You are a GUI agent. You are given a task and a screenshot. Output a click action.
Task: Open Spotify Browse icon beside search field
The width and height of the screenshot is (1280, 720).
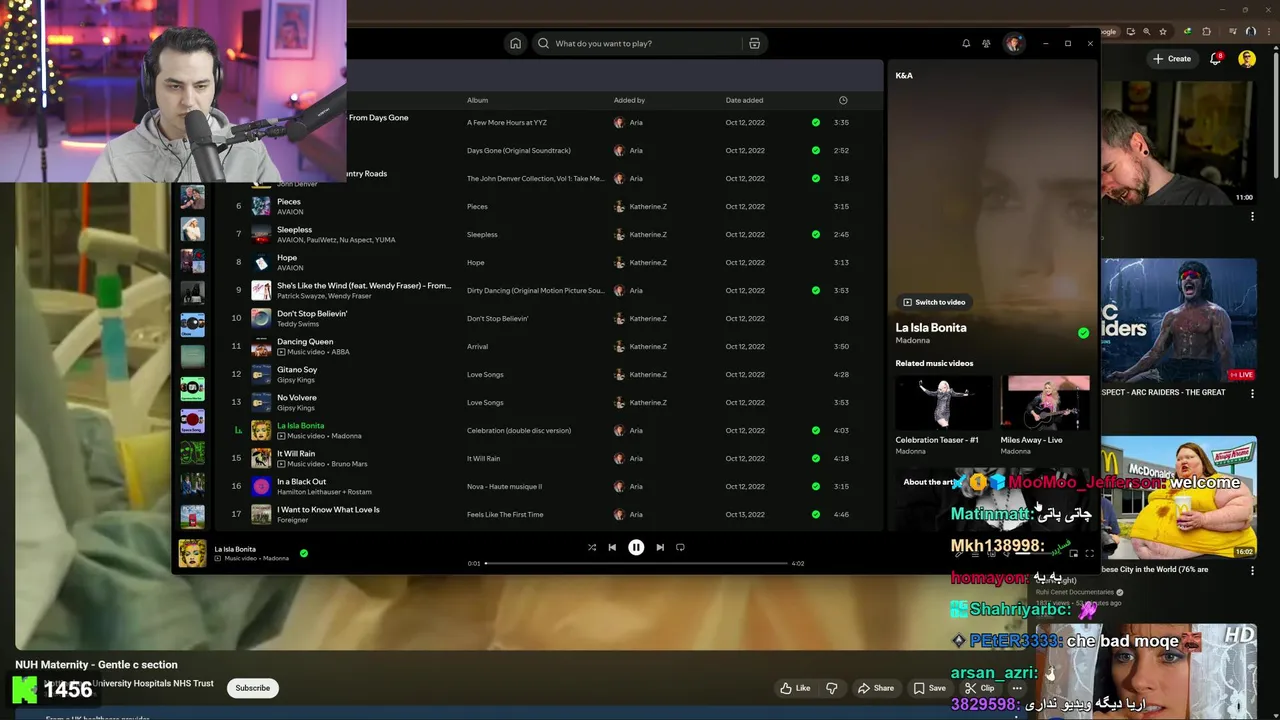coord(755,44)
